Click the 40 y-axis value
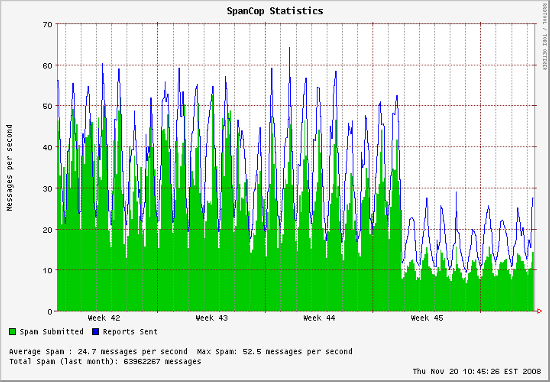The height and width of the screenshot is (382, 550). tap(48, 147)
